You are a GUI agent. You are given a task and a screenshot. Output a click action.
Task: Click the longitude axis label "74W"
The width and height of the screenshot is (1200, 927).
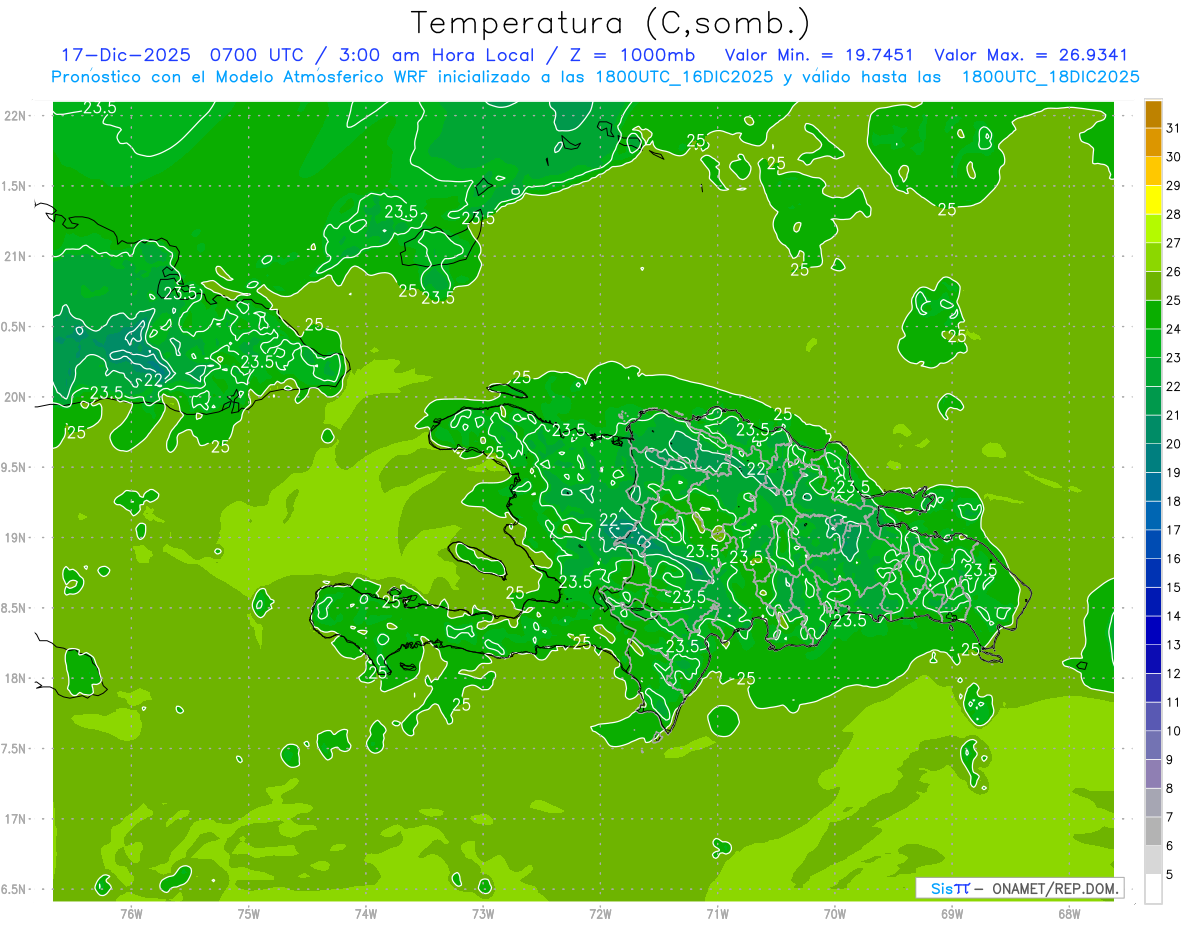click(x=366, y=913)
